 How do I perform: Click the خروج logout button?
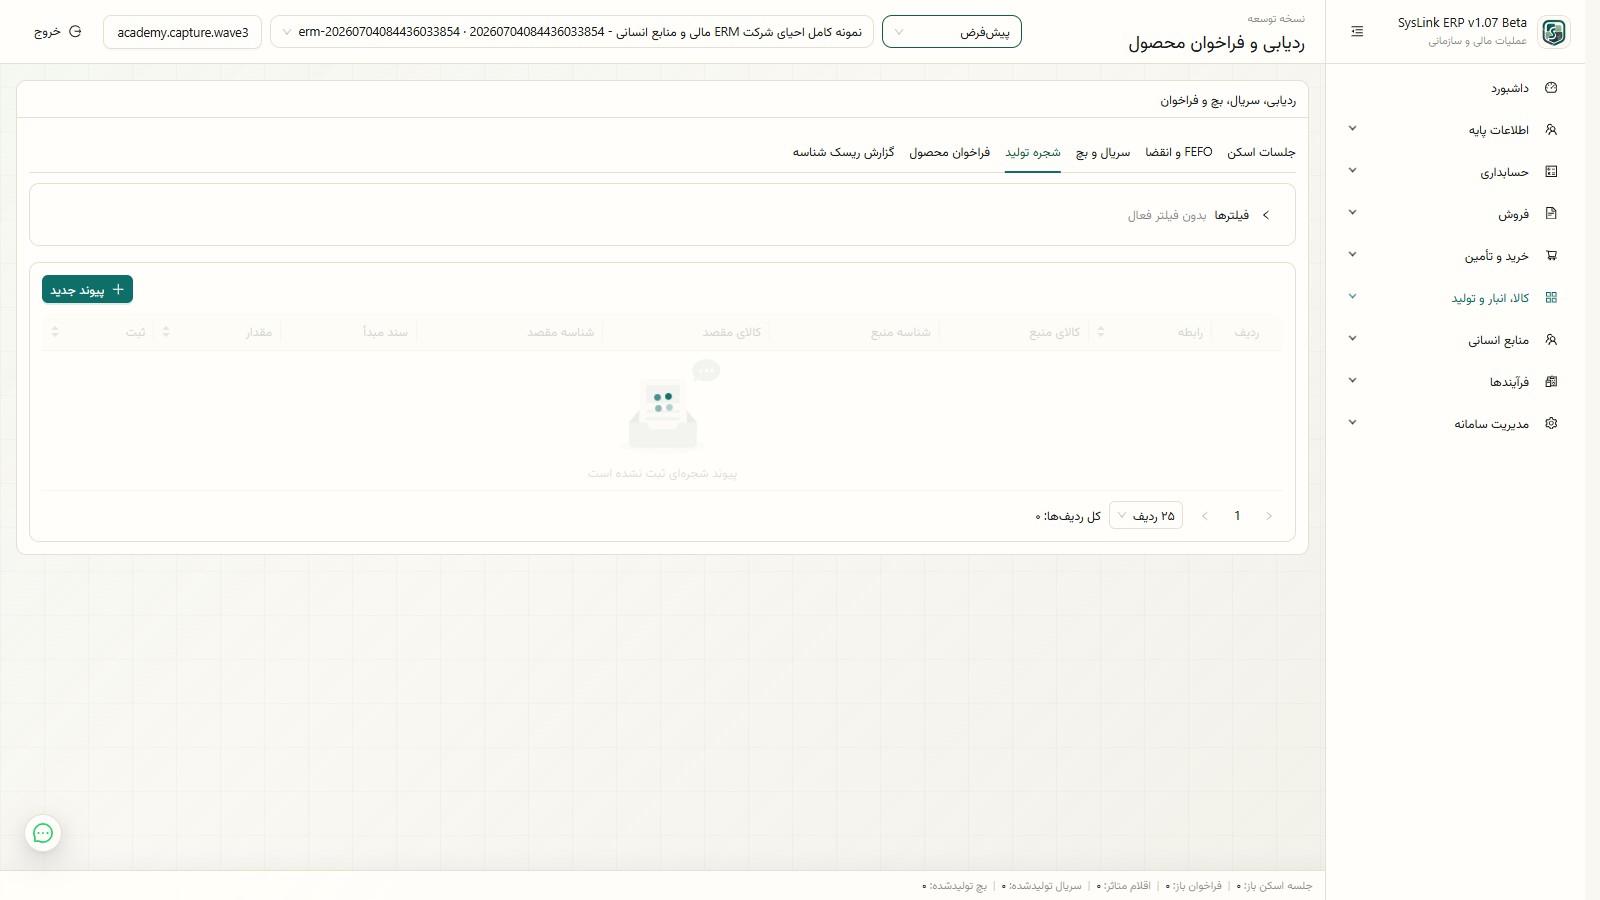57,32
